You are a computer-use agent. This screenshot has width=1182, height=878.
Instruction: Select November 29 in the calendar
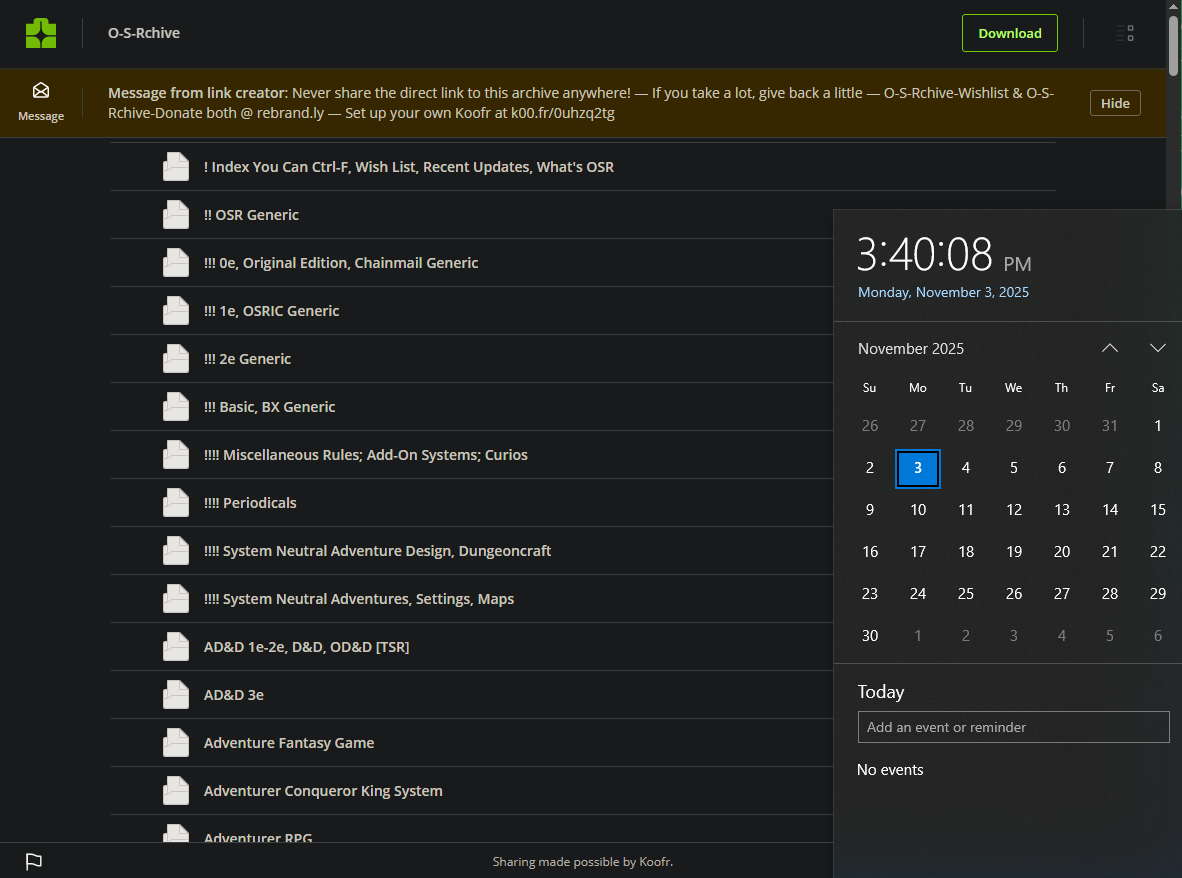[1158, 594]
